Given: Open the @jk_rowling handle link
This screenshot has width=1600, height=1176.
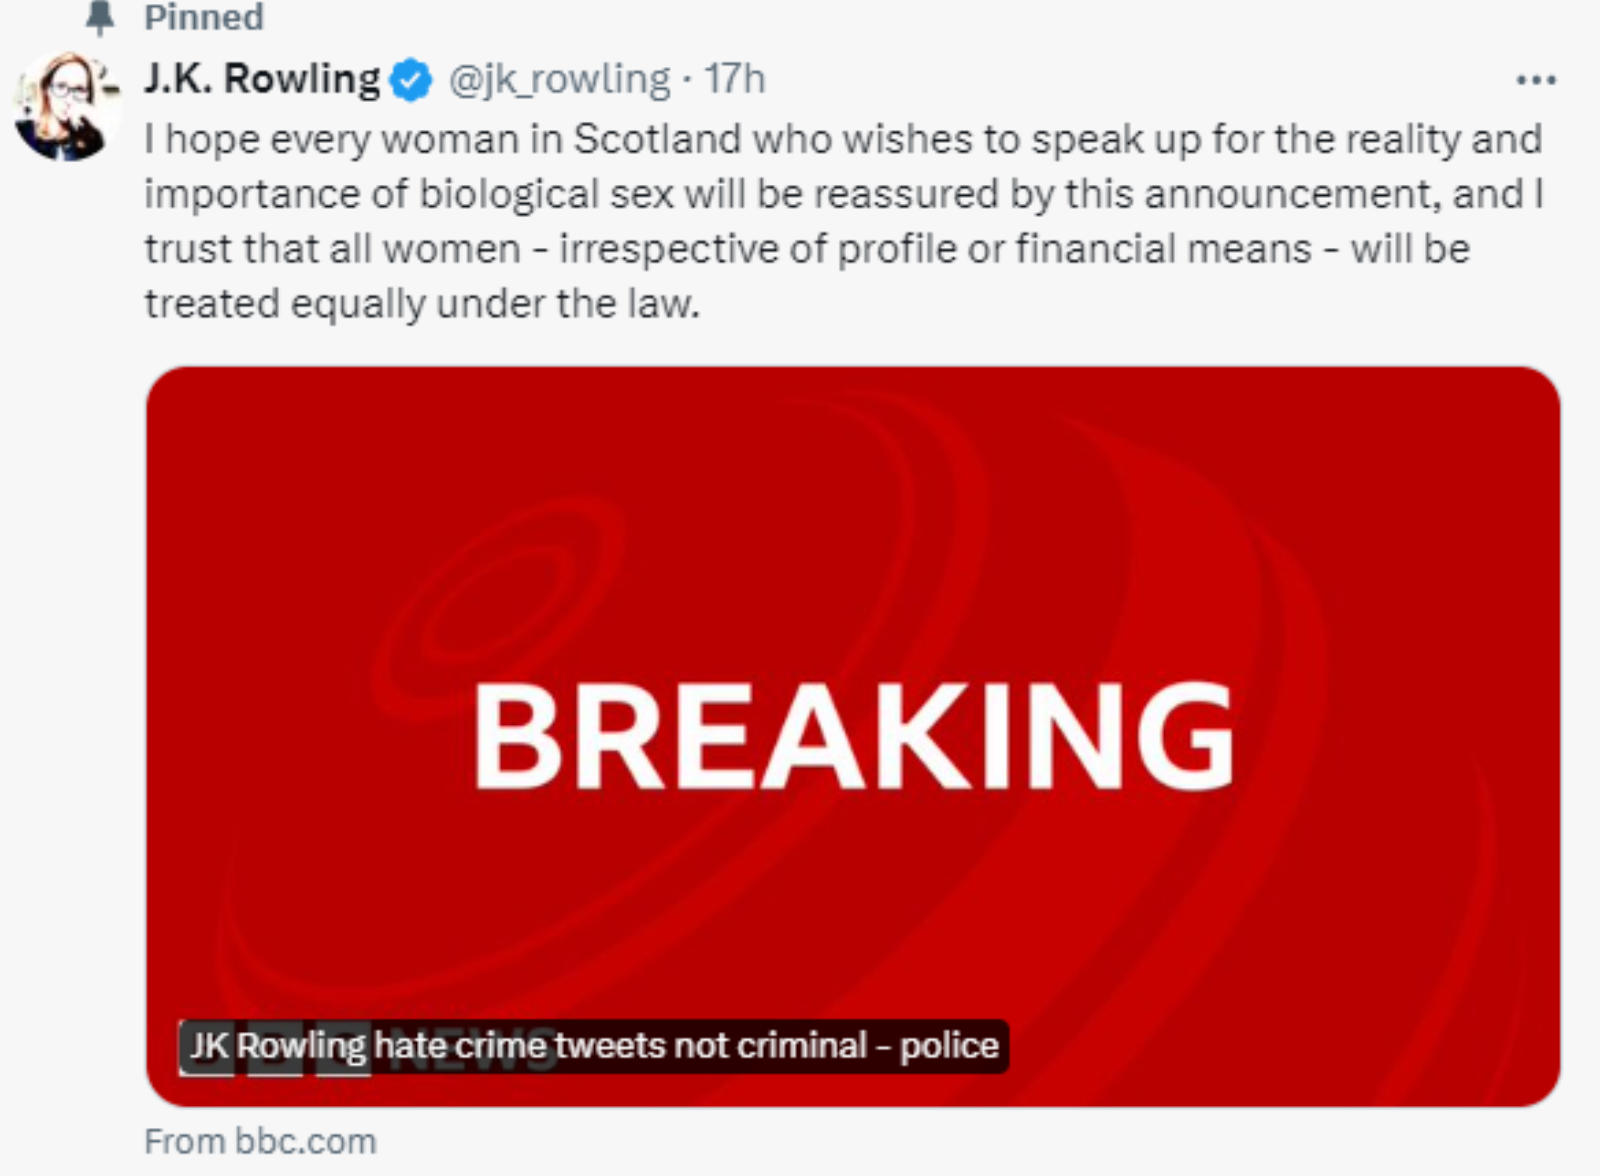Looking at the screenshot, I should [x=559, y=80].
